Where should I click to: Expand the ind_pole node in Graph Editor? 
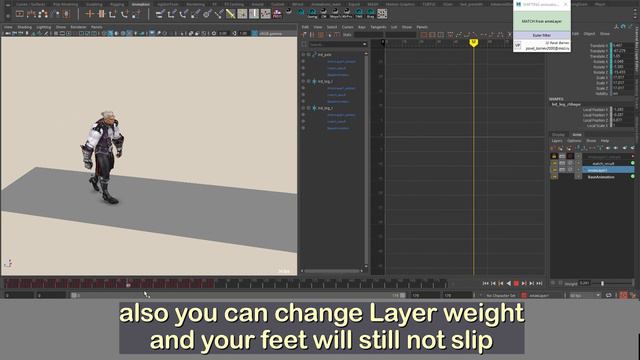pyautogui.click(x=309, y=54)
